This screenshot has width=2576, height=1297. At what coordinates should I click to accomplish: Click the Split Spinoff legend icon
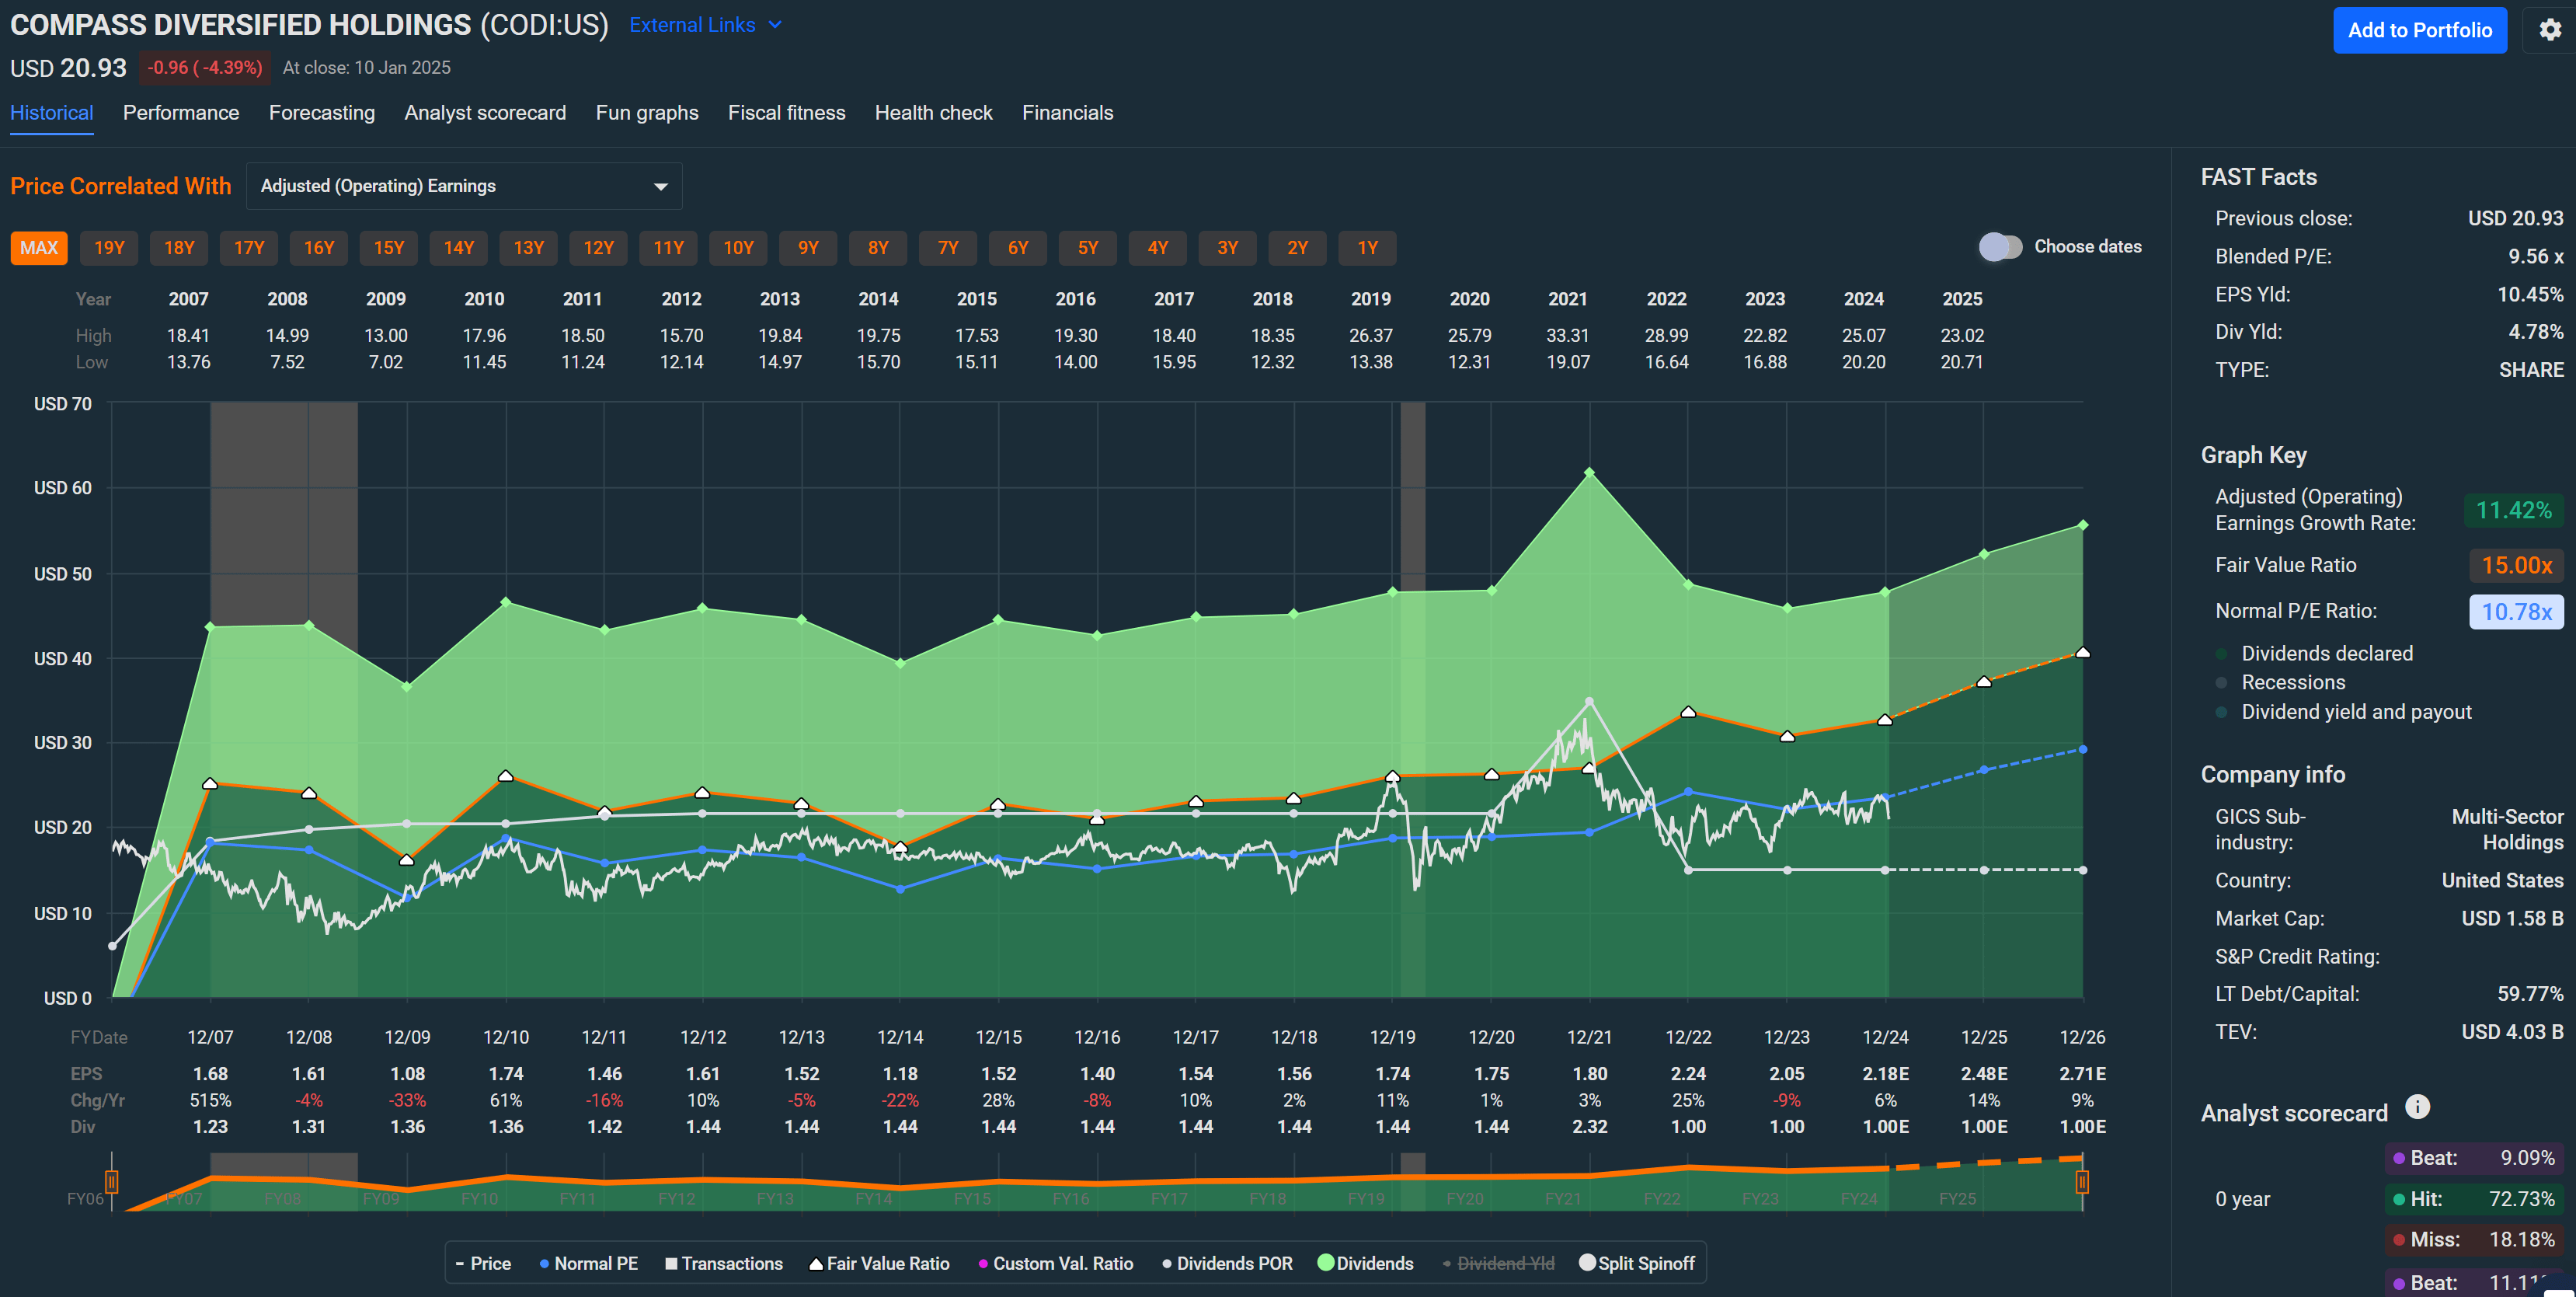pyautogui.click(x=1588, y=1263)
